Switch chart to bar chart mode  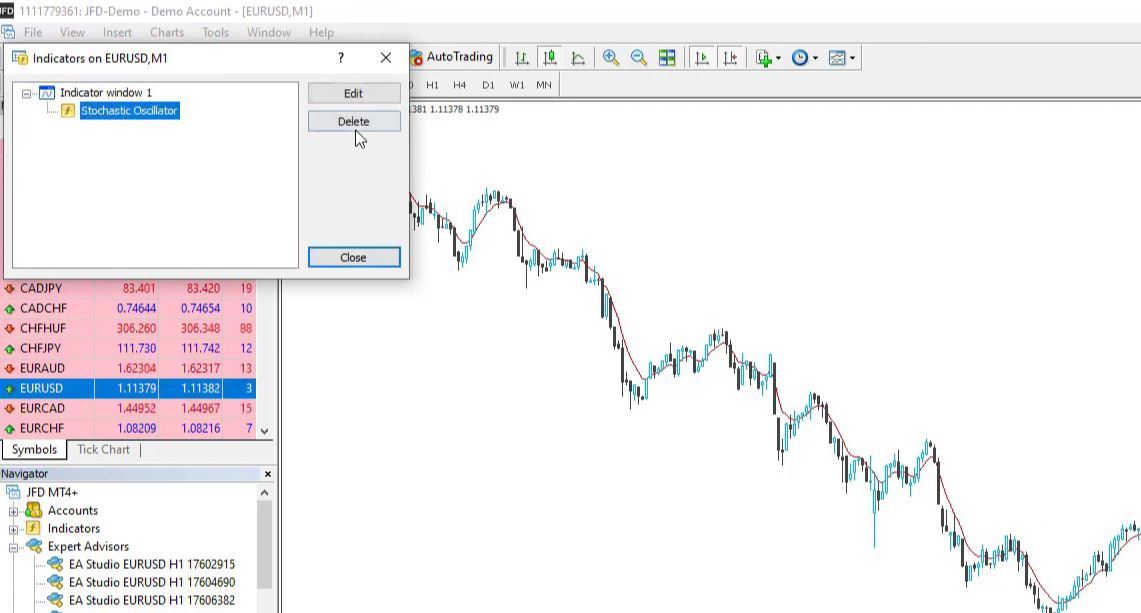point(521,57)
